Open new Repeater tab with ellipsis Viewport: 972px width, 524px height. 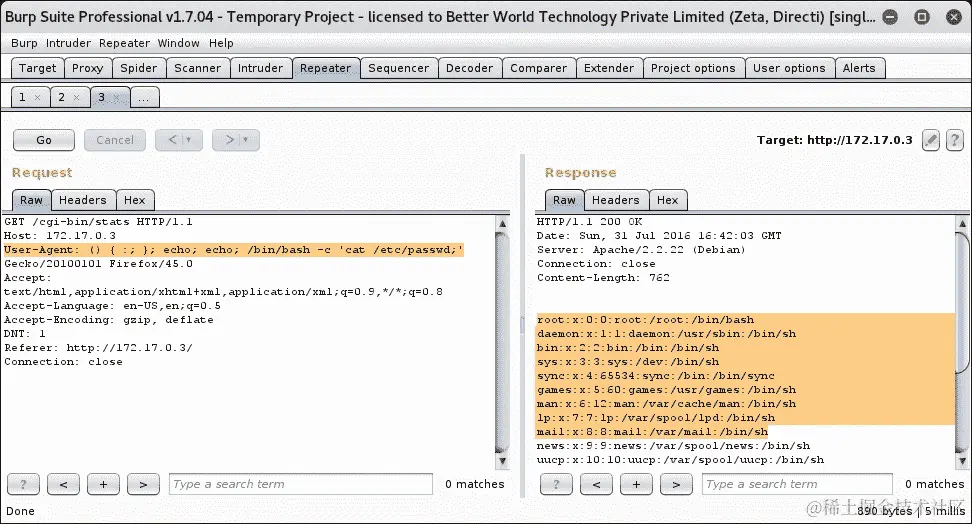(143, 97)
